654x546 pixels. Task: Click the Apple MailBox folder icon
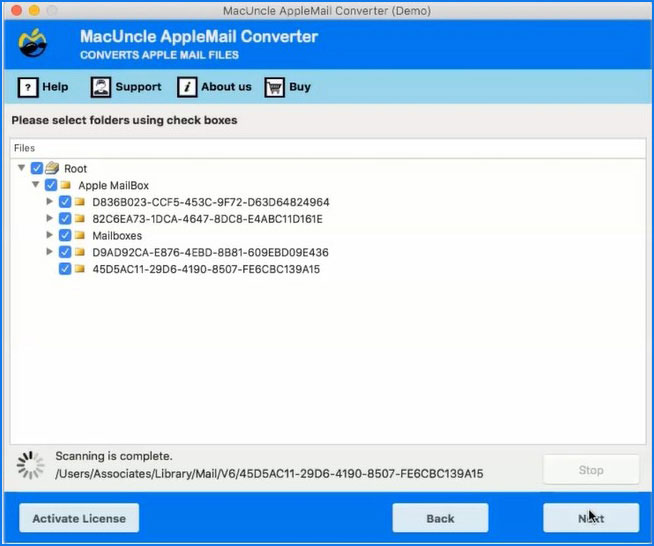click(x=65, y=185)
